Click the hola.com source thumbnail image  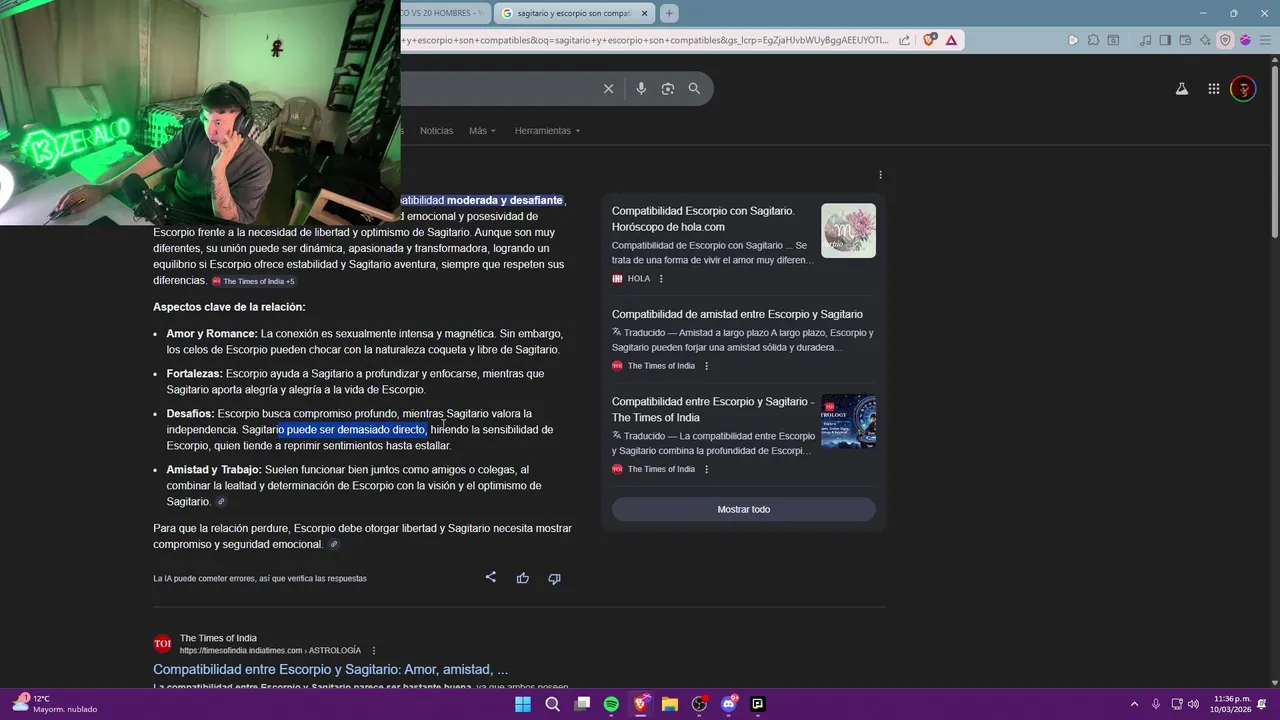pyautogui.click(x=848, y=231)
